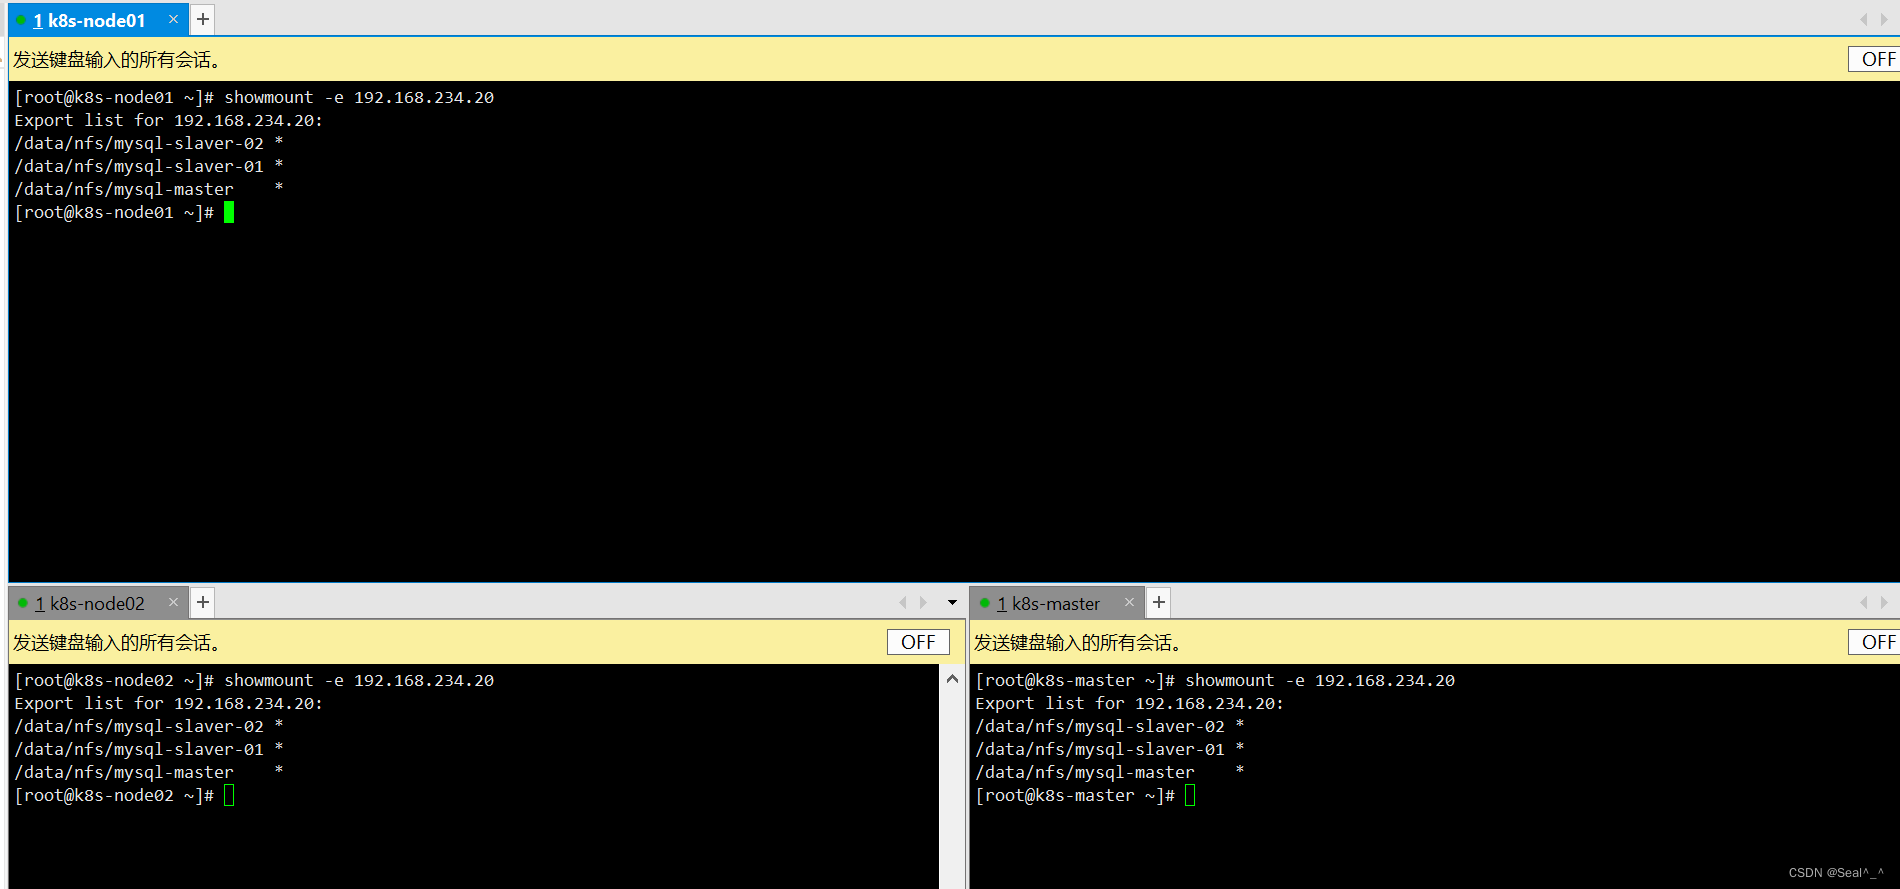
Task: Click the broadcast notice text in k8s-node02 pane
Action: [116, 643]
